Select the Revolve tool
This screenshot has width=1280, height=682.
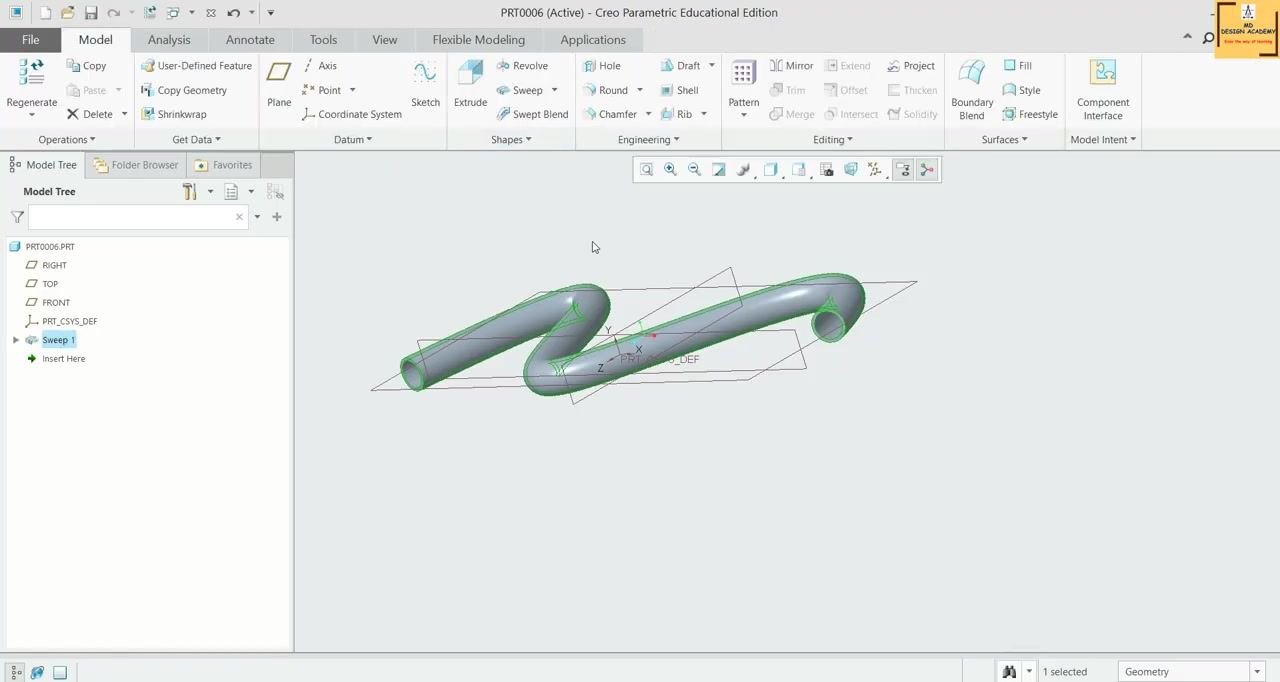coord(522,66)
